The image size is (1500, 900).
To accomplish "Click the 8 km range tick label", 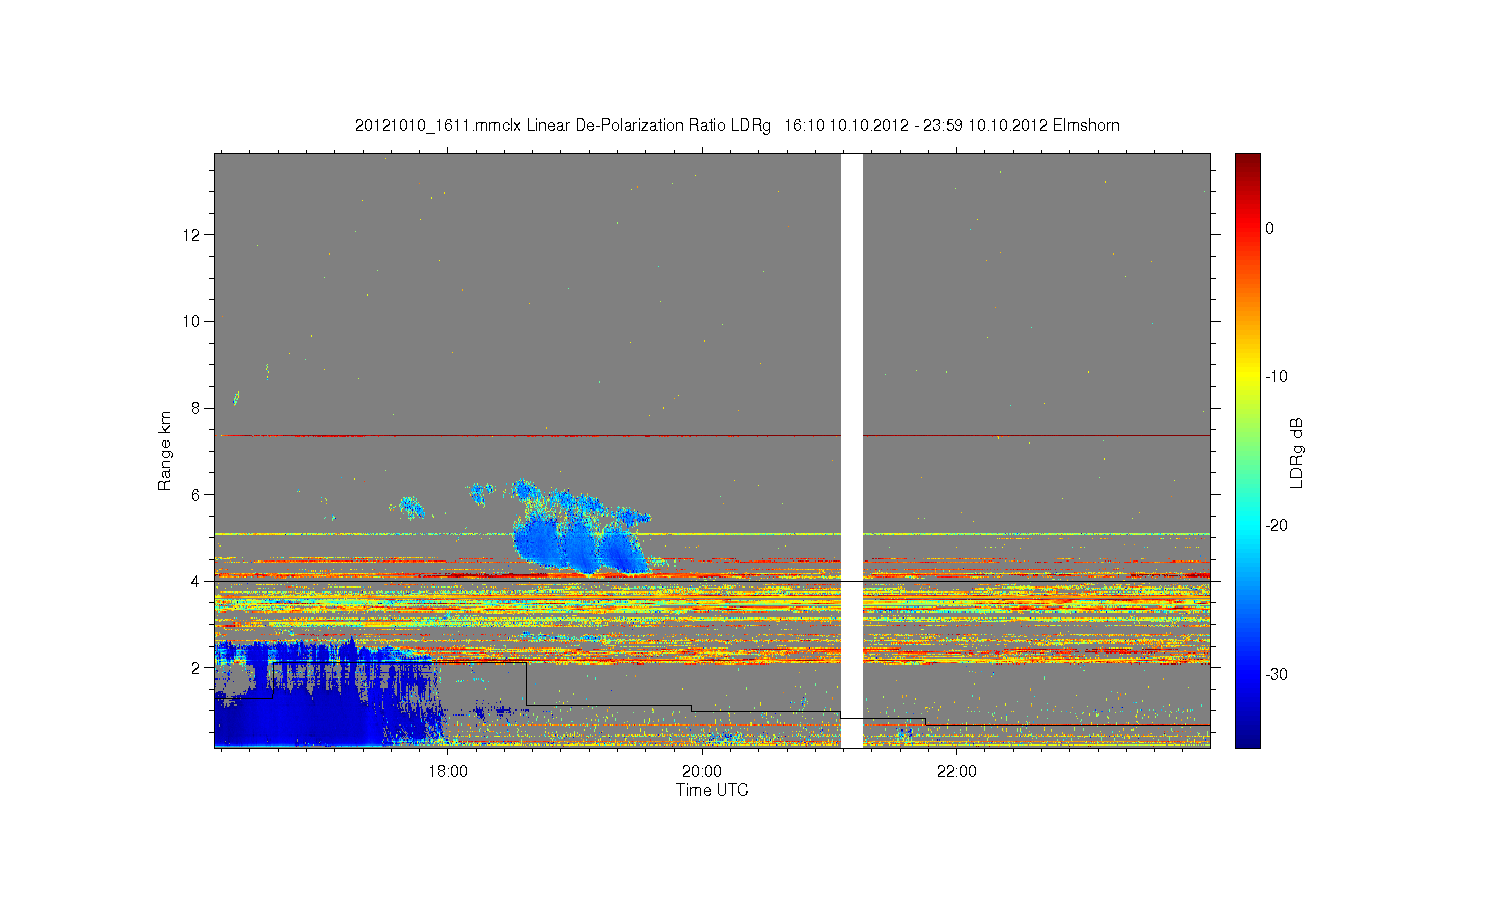I will pos(198,408).
